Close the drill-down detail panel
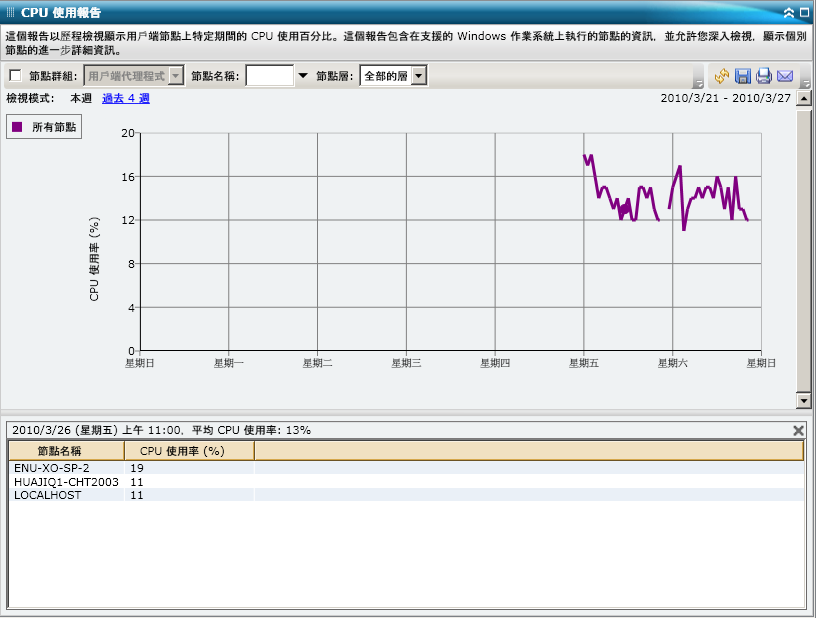This screenshot has width=816, height=618. coord(798,430)
